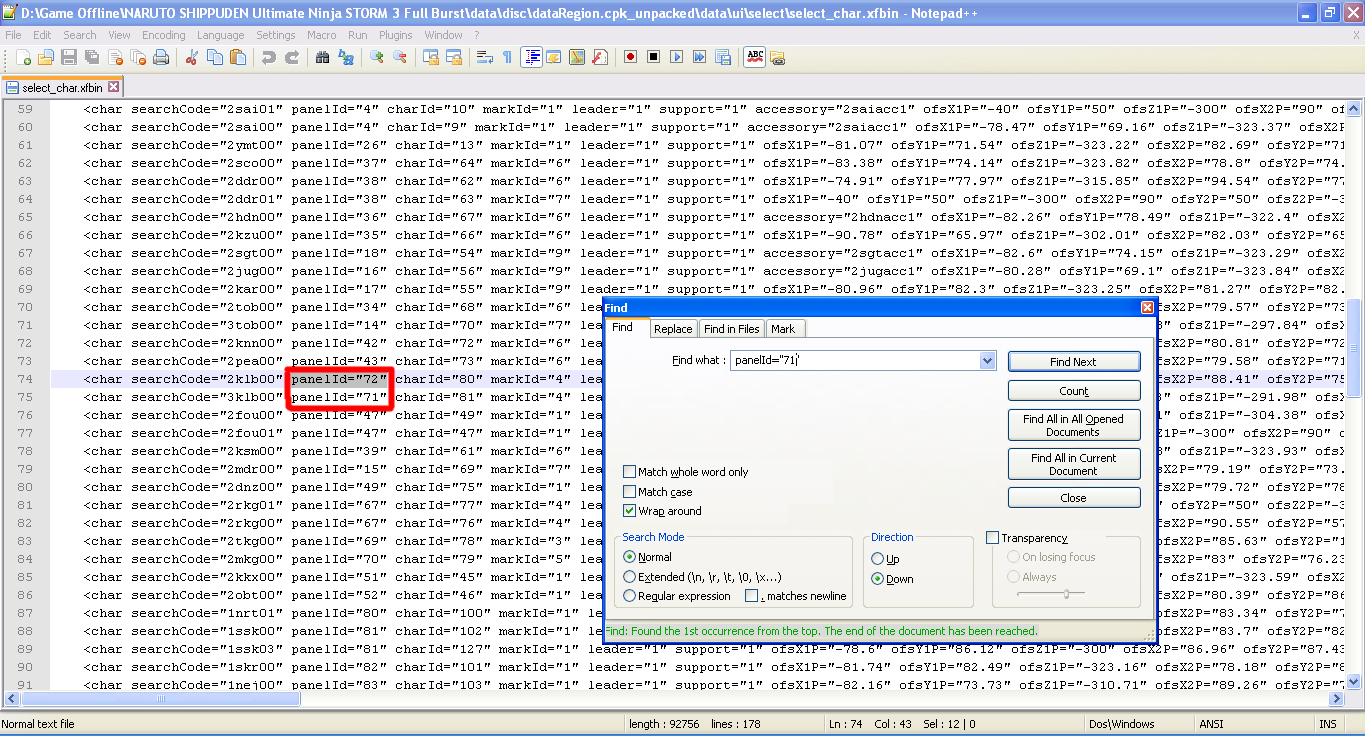This screenshot has height=736, width=1365.
Task: Click the editor's horizontal scrollbar
Action: (x=675, y=700)
